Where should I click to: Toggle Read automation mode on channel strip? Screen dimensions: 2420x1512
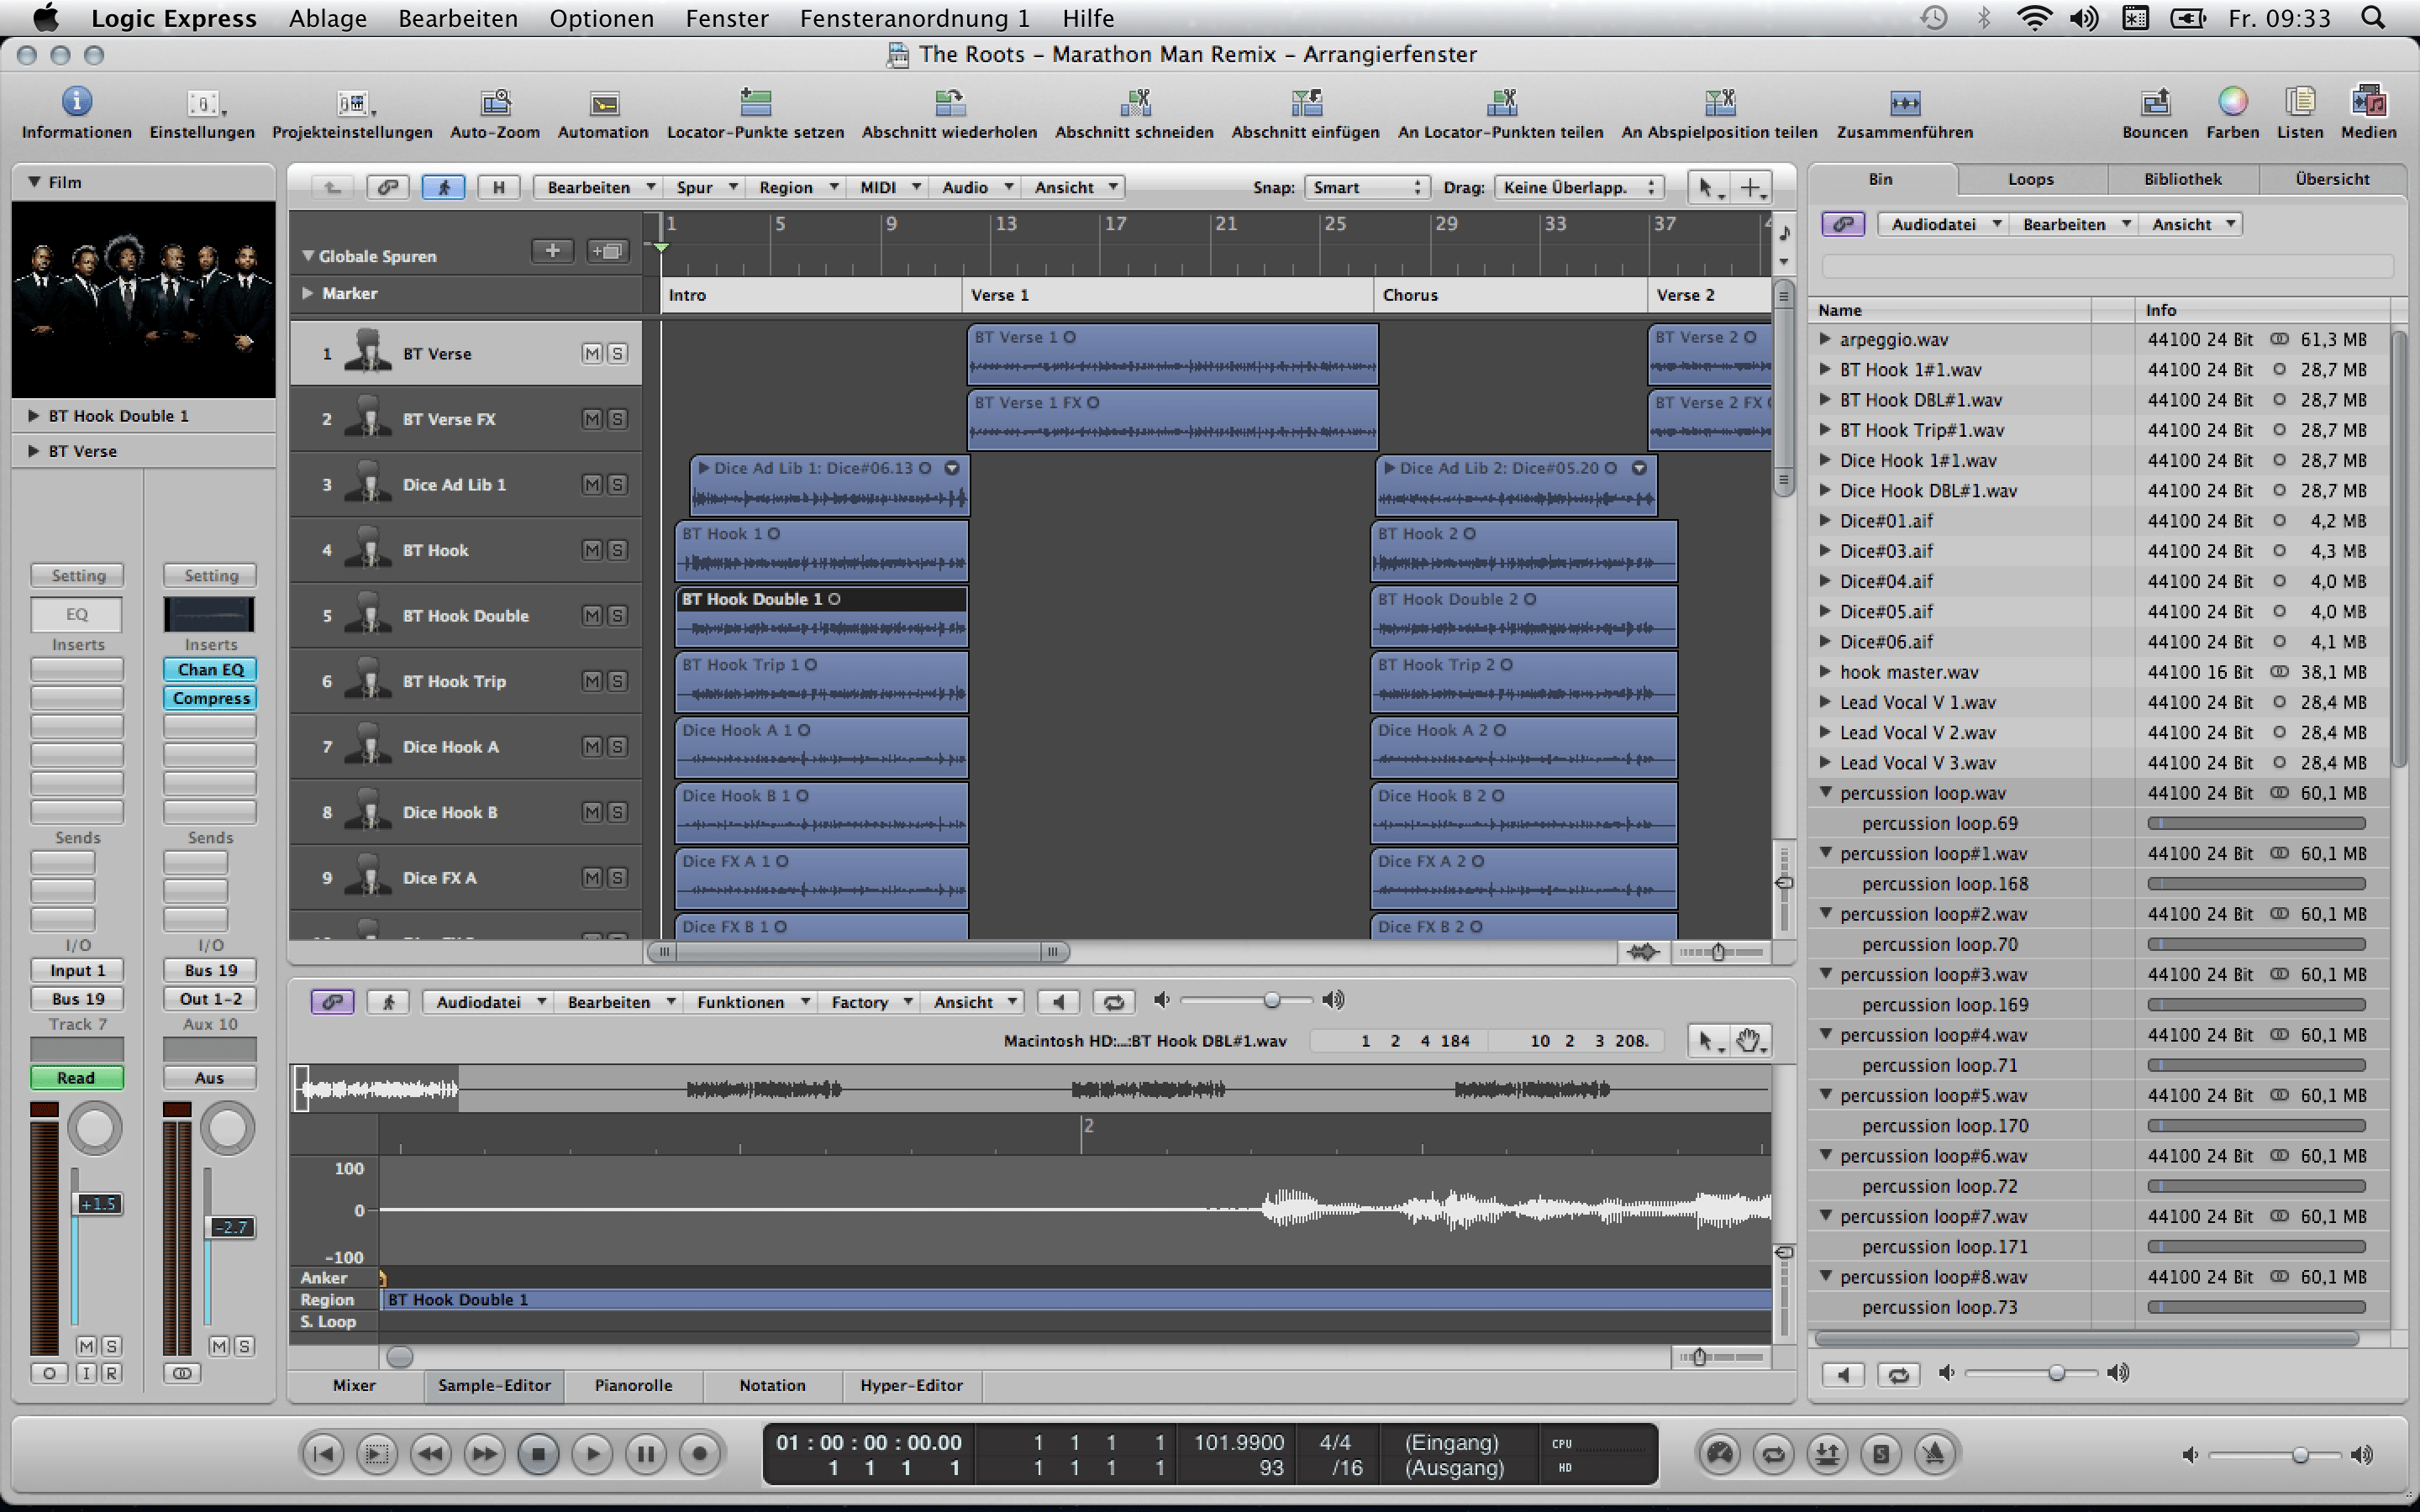click(76, 1078)
